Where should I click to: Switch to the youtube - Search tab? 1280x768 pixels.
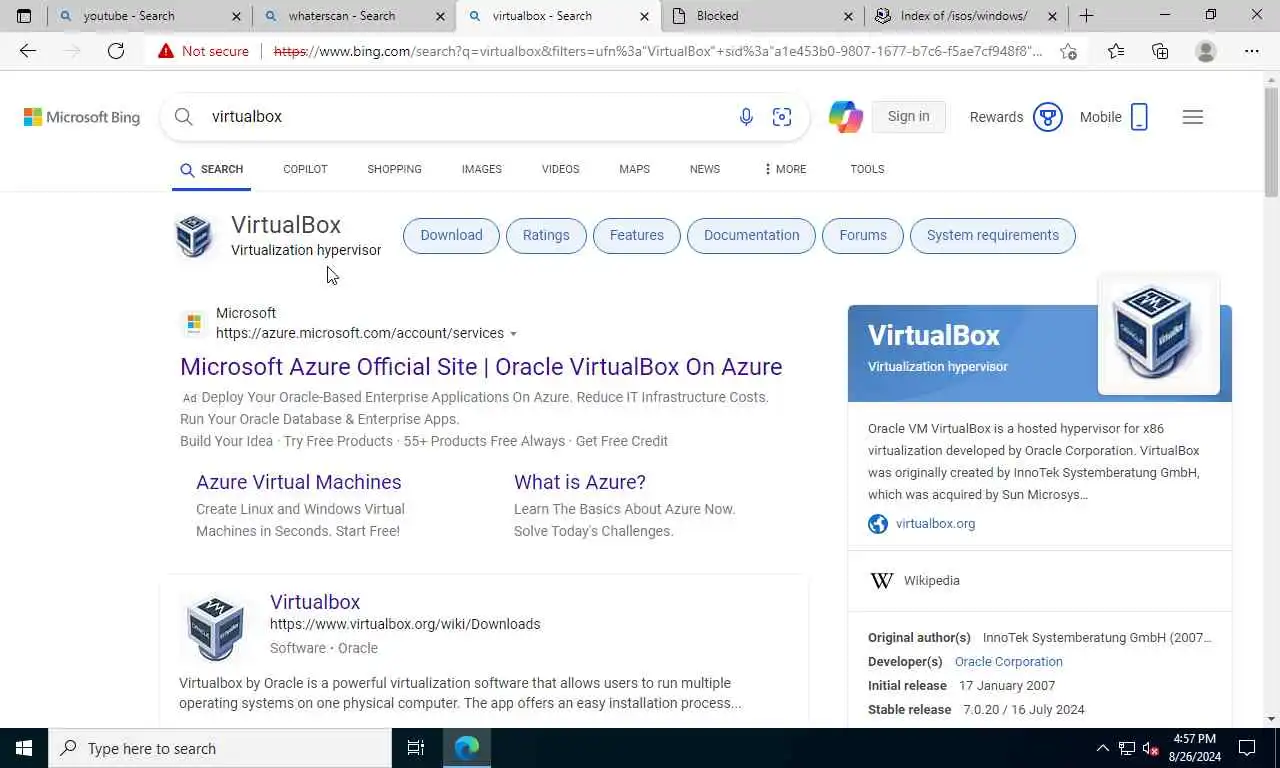pos(150,16)
